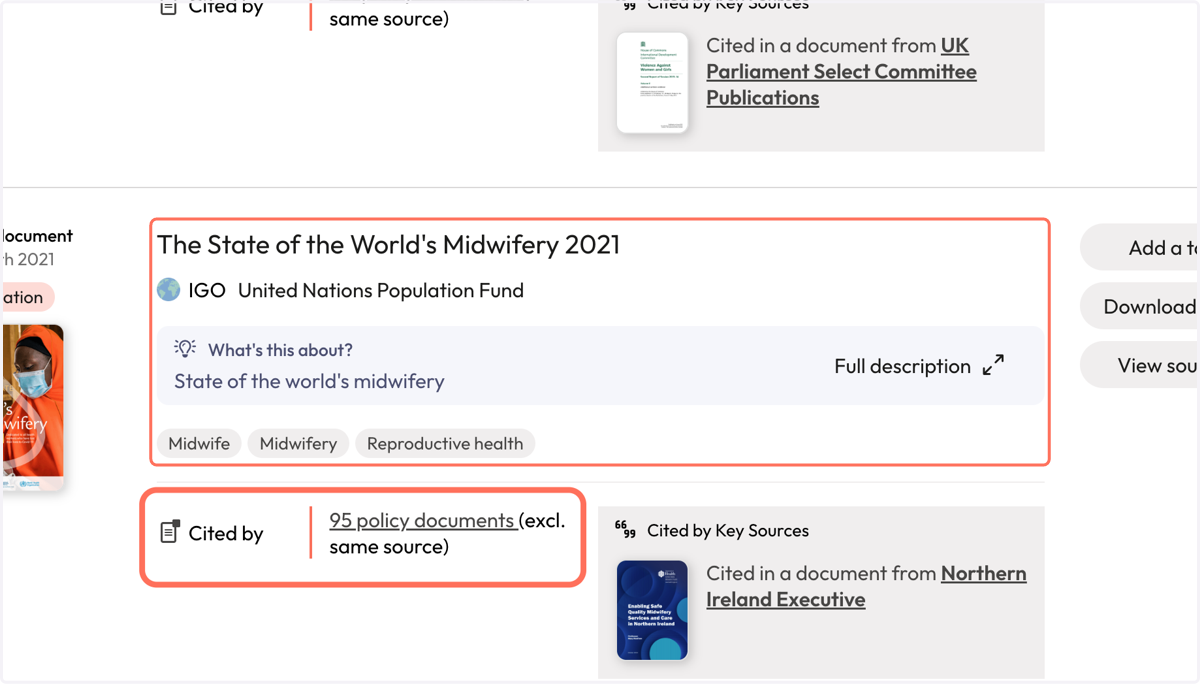Select the Midwifery tag
The image size is (1200, 684).
click(x=298, y=444)
